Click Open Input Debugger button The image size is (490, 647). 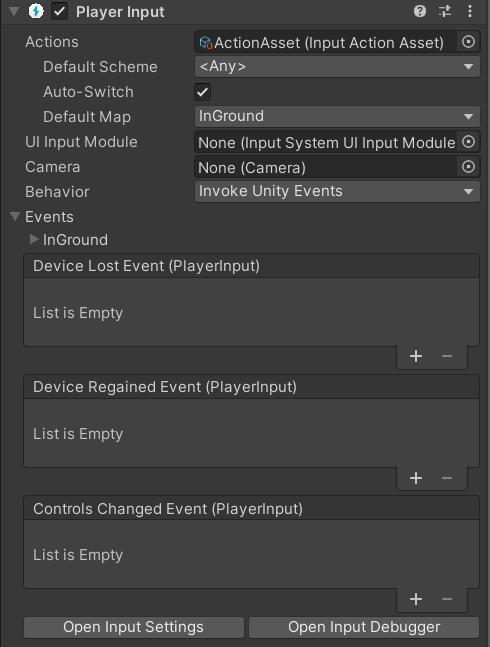[364, 627]
